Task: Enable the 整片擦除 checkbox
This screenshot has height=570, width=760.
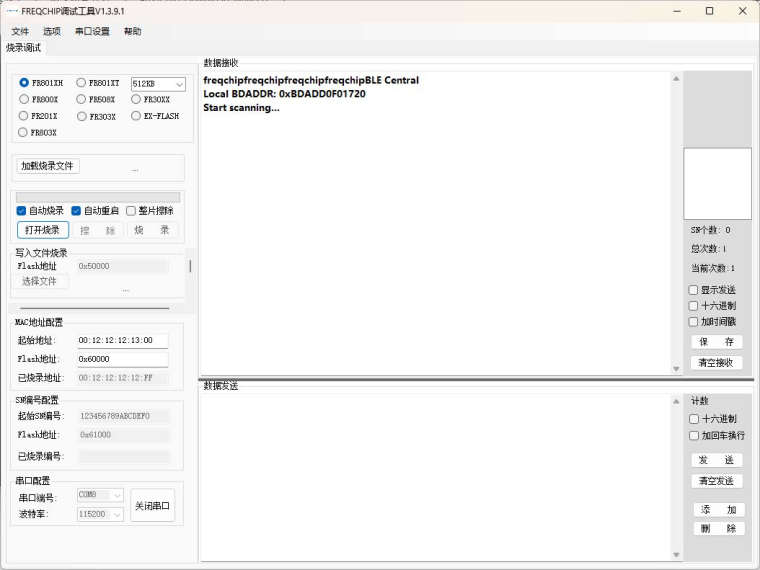Action: (x=131, y=211)
